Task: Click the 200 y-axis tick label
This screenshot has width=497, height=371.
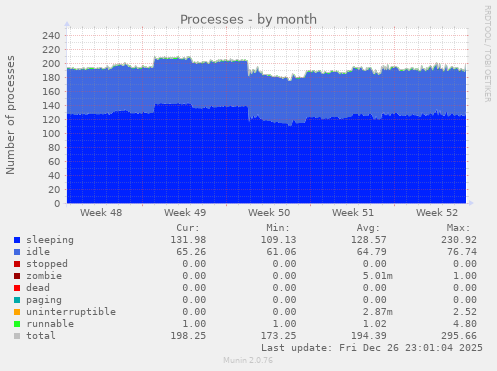Action: point(51,64)
